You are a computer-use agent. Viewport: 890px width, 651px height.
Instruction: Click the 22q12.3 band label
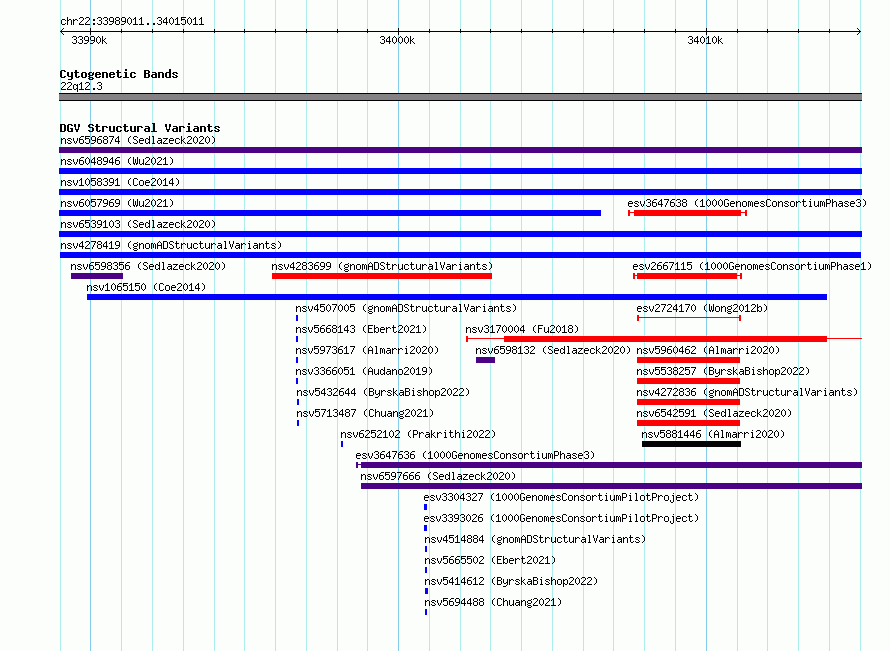click(81, 86)
